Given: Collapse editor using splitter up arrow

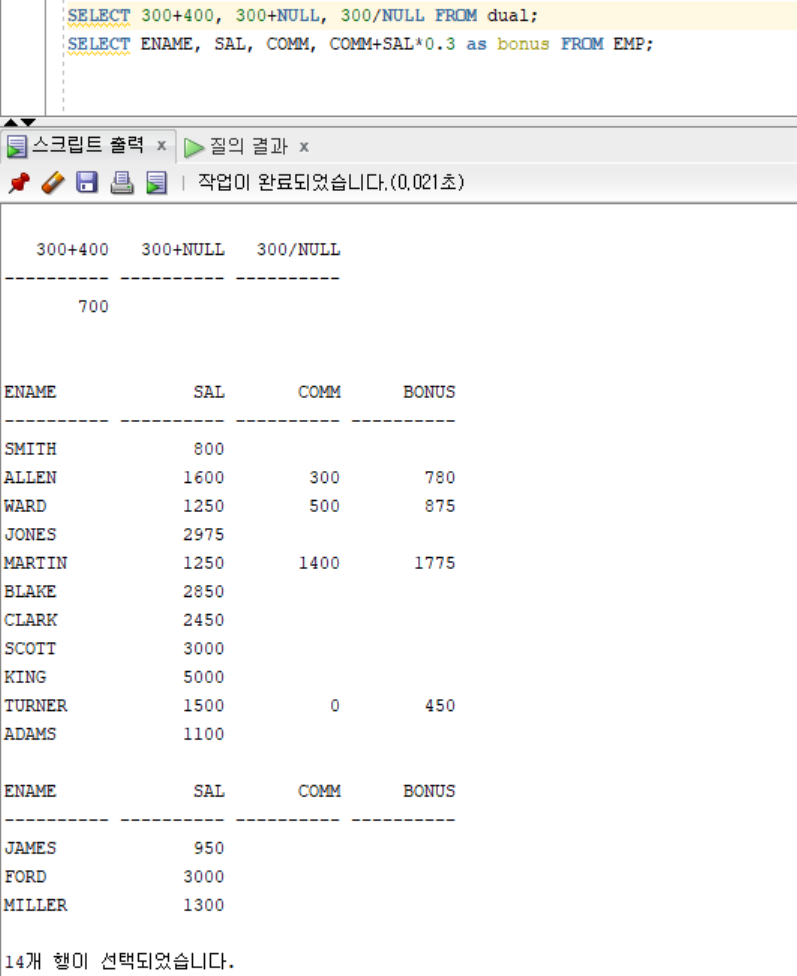Looking at the screenshot, I should [10, 122].
